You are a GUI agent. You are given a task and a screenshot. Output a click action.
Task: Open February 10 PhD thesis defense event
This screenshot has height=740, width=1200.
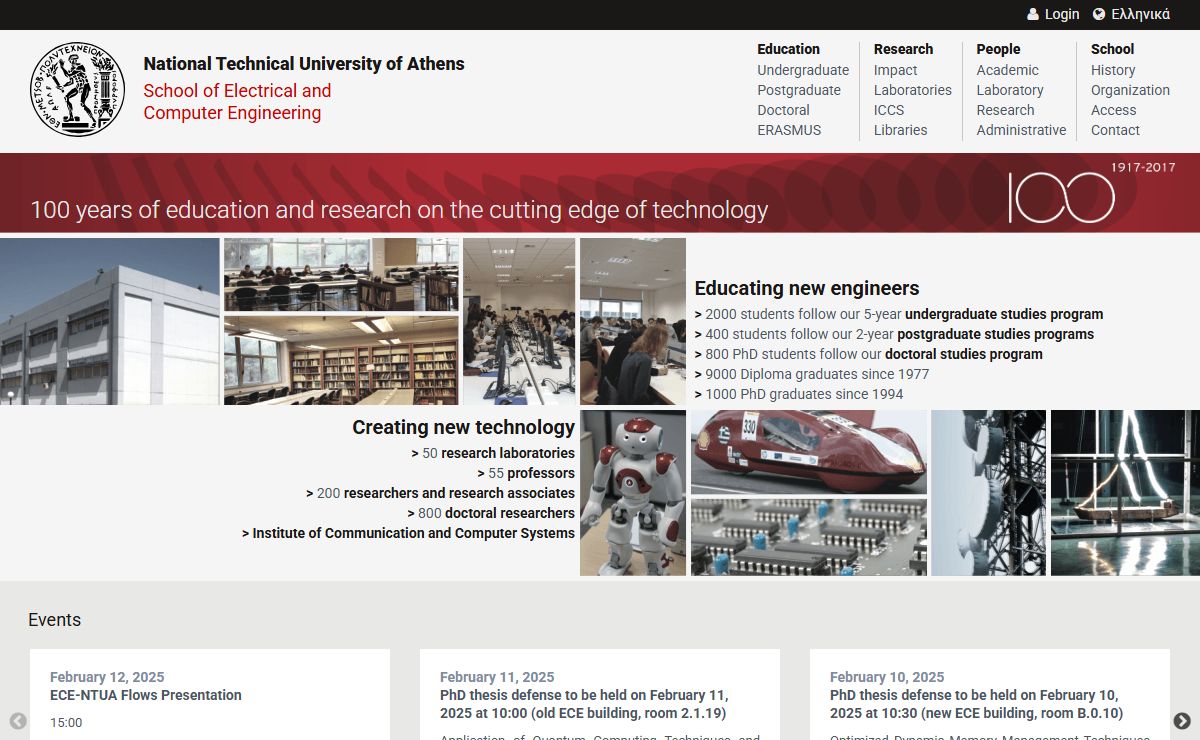click(976, 704)
